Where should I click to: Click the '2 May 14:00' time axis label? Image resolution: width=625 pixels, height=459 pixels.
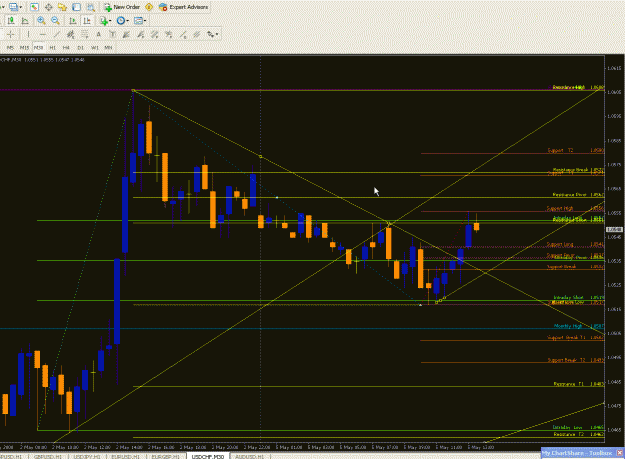(x=129, y=447)
